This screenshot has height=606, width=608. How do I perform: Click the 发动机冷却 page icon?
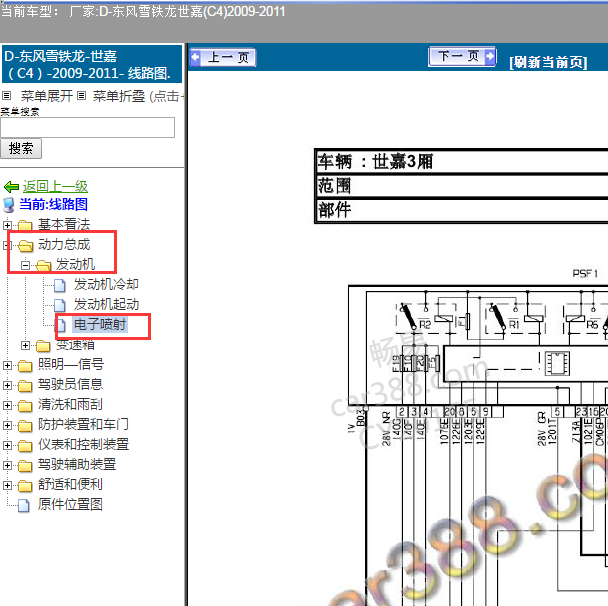point(59,285)
